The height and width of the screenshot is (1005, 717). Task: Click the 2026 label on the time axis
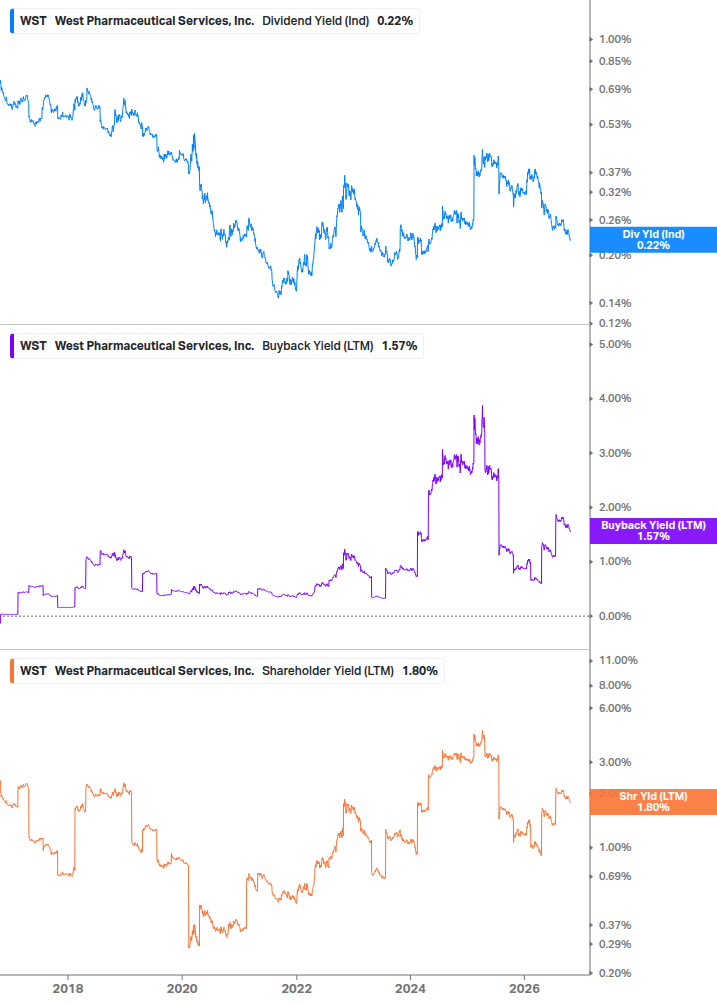point(524,988)
